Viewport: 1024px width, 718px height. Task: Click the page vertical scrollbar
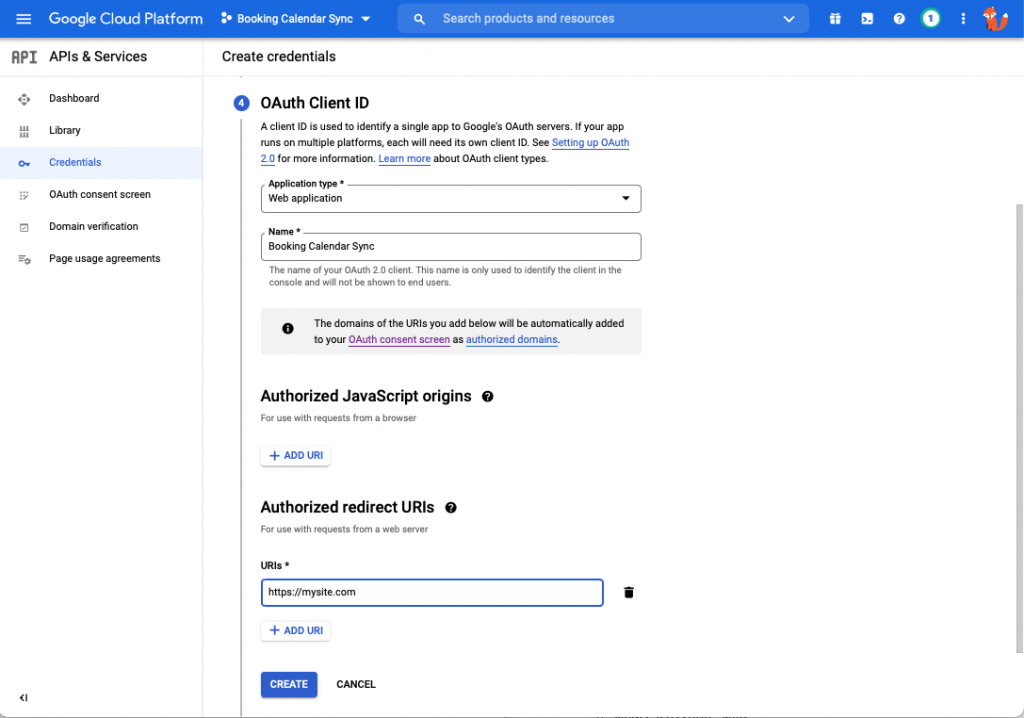[1019, 428]
